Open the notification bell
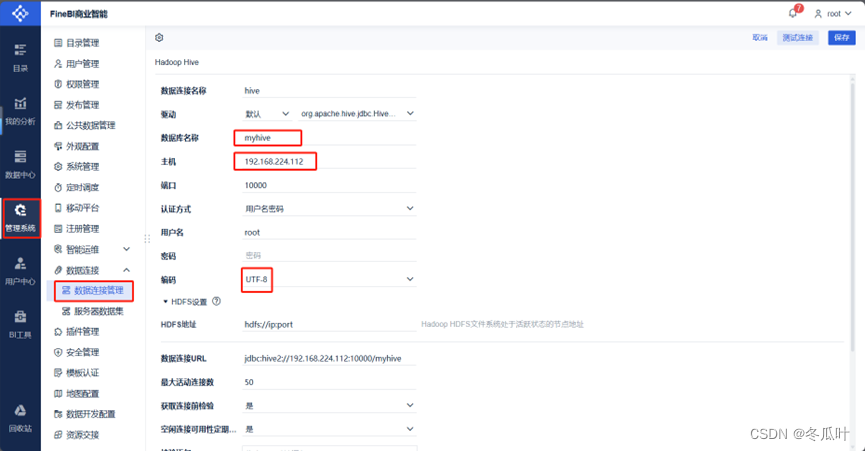Screen dimensions: 865x451 (x=793, y=13)
